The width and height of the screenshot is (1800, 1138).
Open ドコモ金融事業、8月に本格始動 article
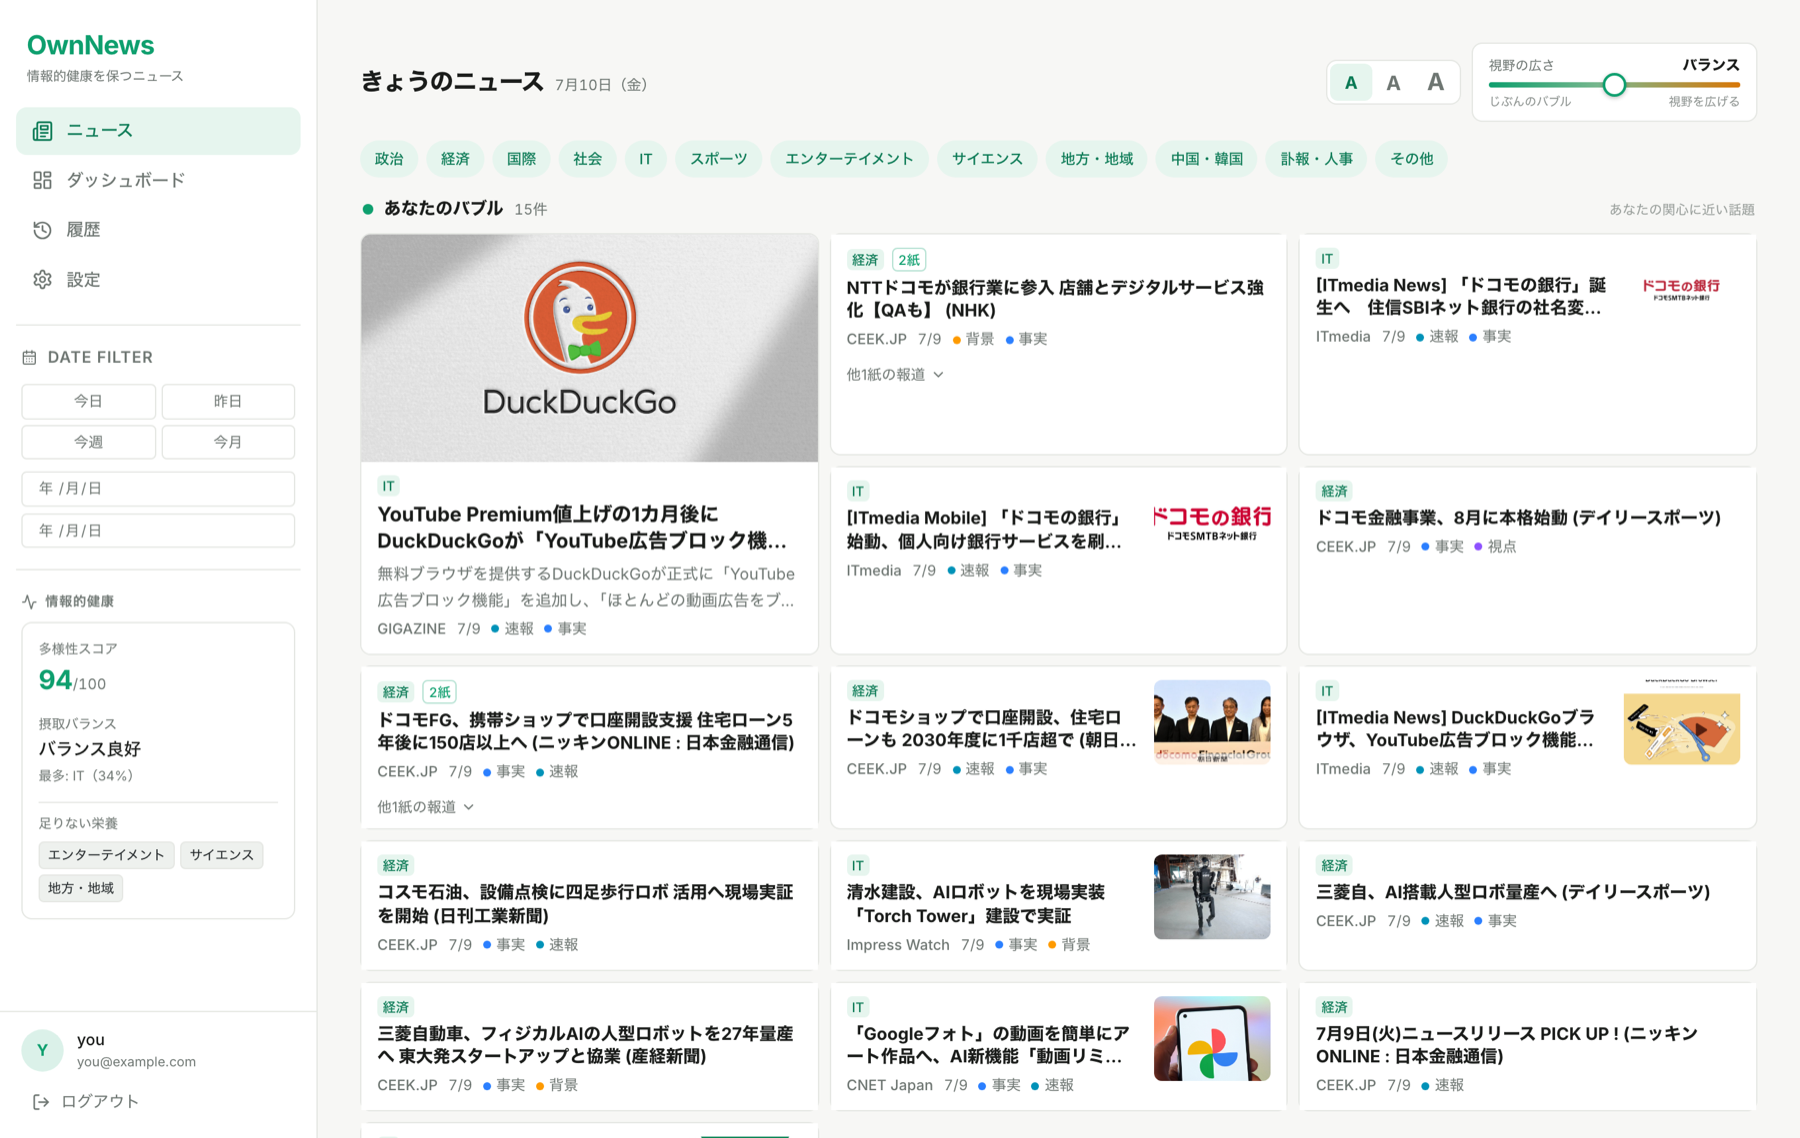(x=1518, y=518)
